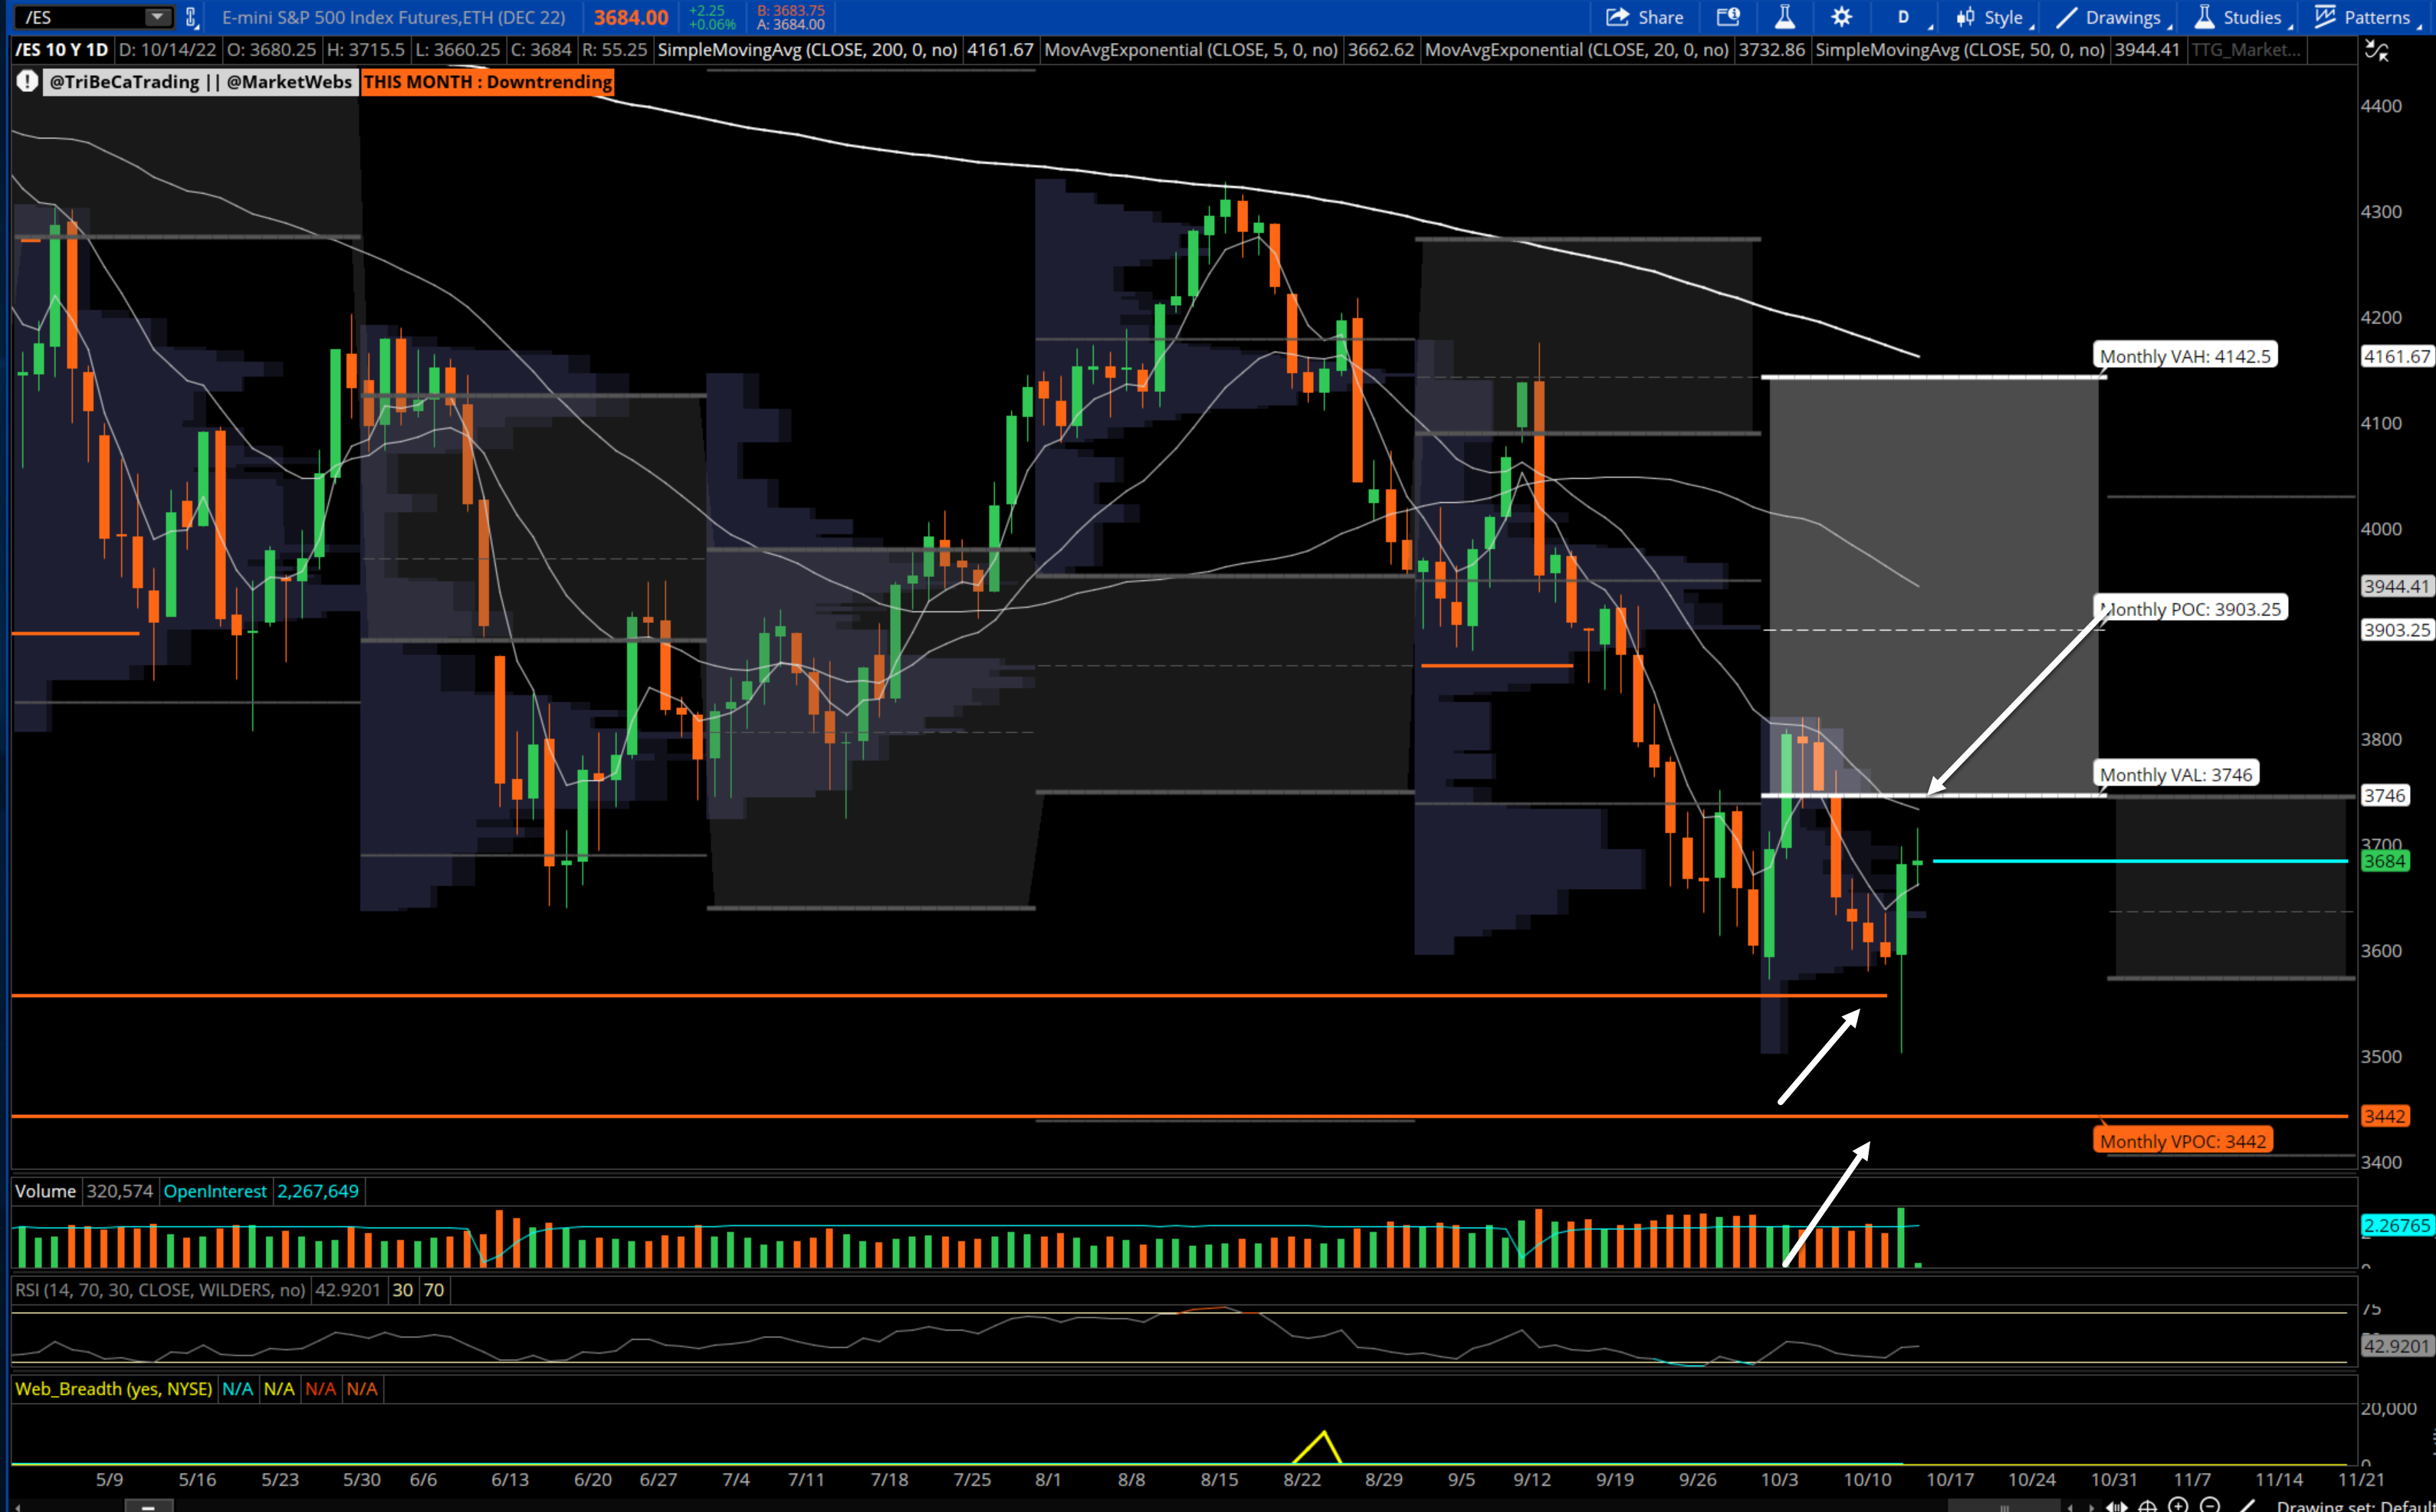Click the zoom in magnifier icon
The height and width of the screenshot is (1512, 2436).
pos(2179,1504)
